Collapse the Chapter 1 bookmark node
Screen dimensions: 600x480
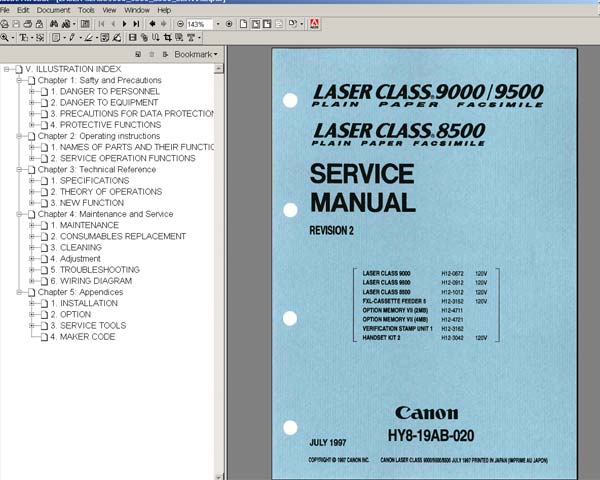[x=19, y=80]
